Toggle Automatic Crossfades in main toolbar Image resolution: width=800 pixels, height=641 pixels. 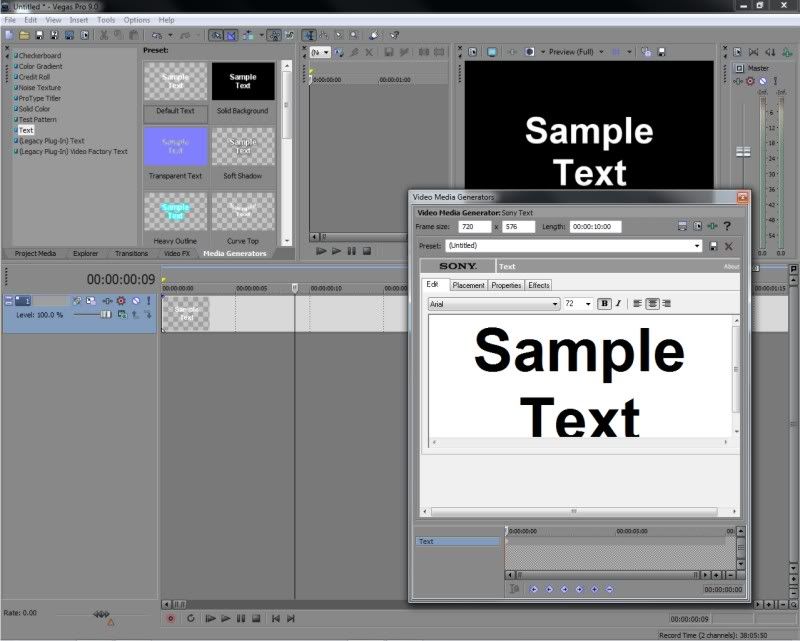pyautogui.click(x=231, y=35)
